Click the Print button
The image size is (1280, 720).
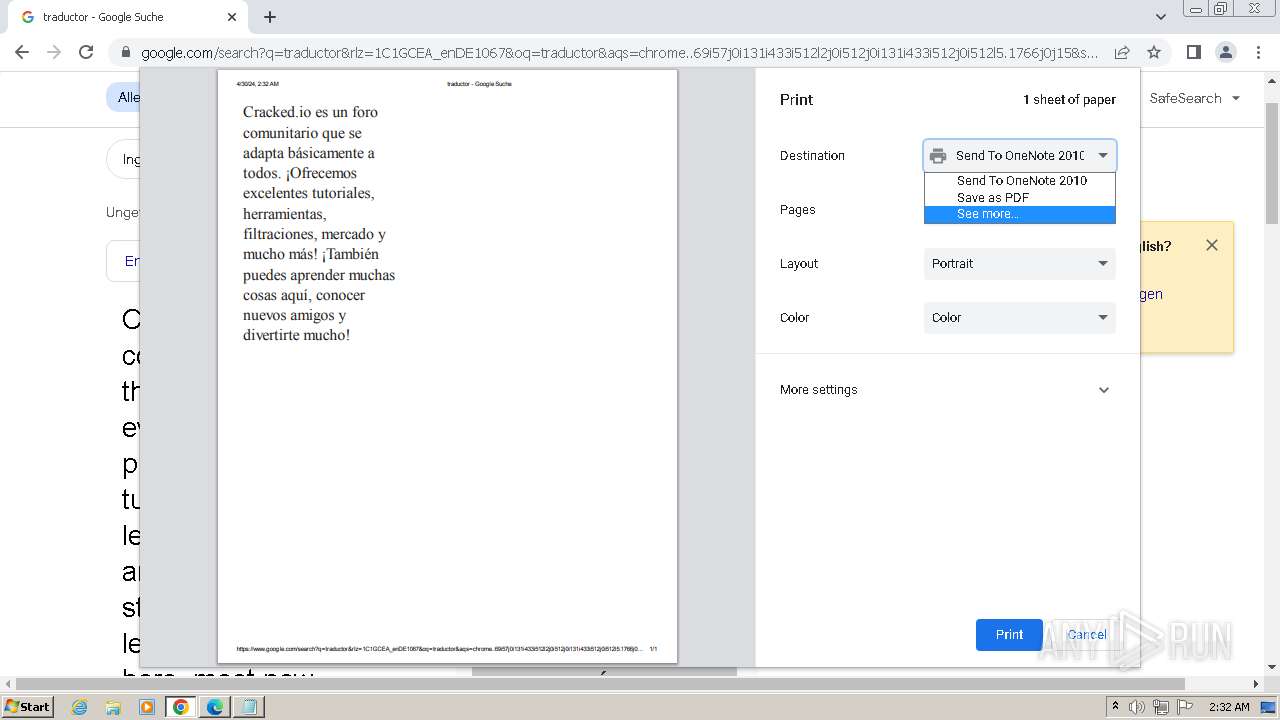pyautogui.click(x=1009, y=635)
